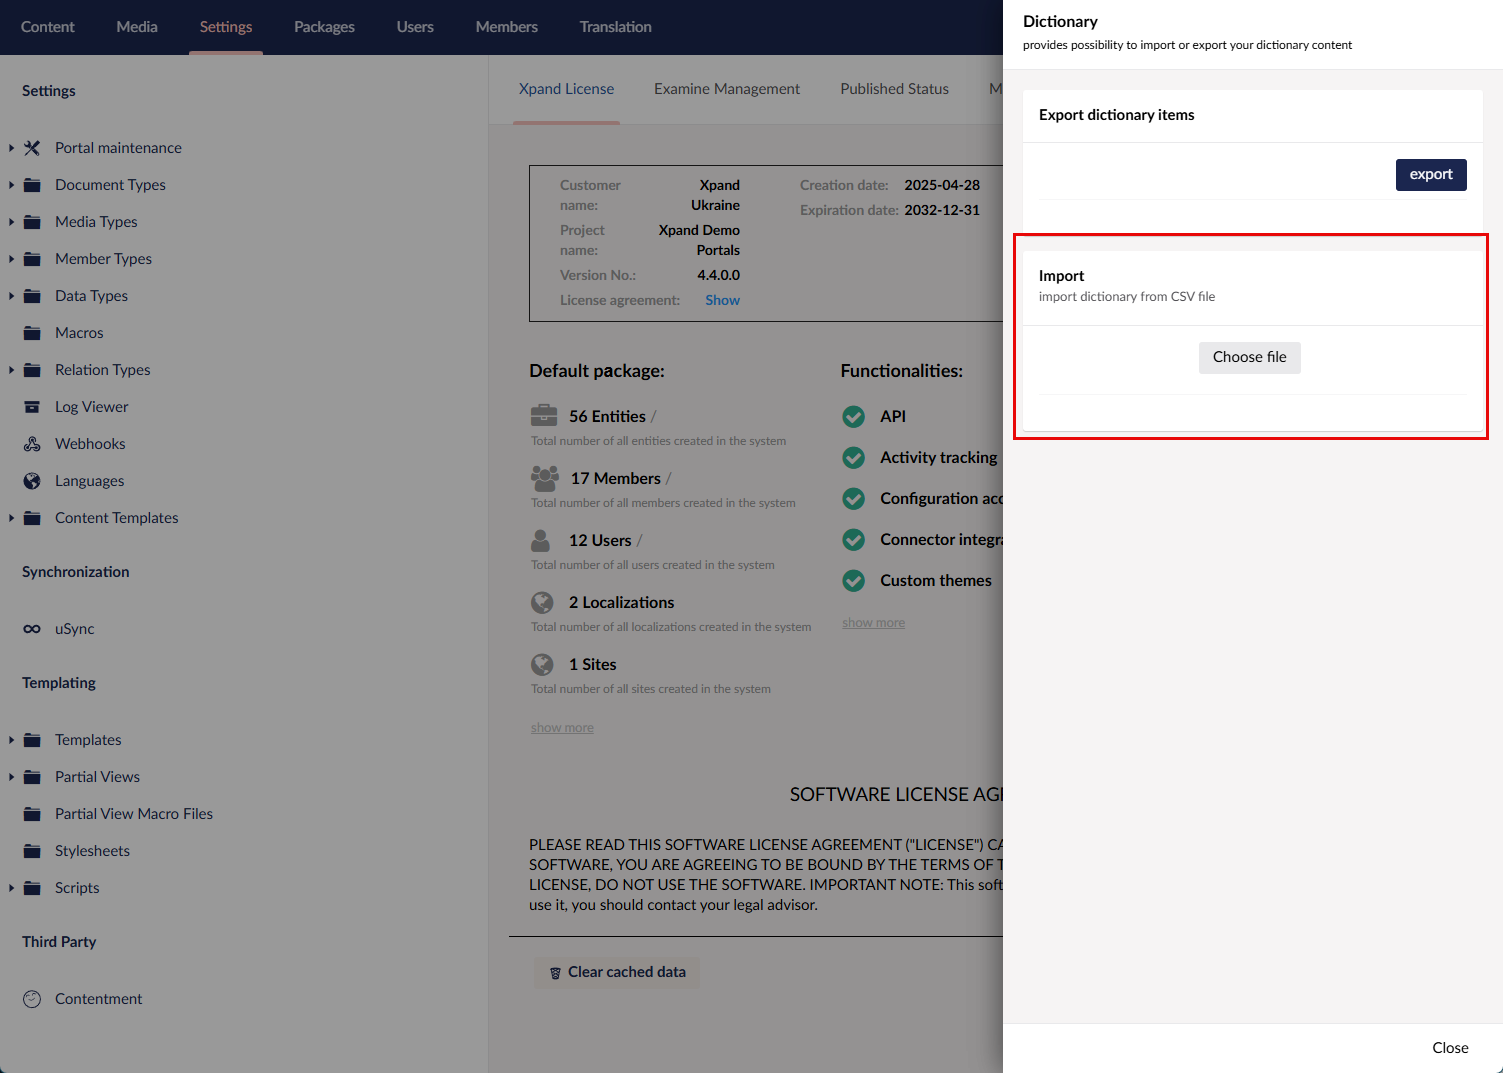1503x1073 pixels.
Task: Open the Packages section in top menu
Action: 324,27
